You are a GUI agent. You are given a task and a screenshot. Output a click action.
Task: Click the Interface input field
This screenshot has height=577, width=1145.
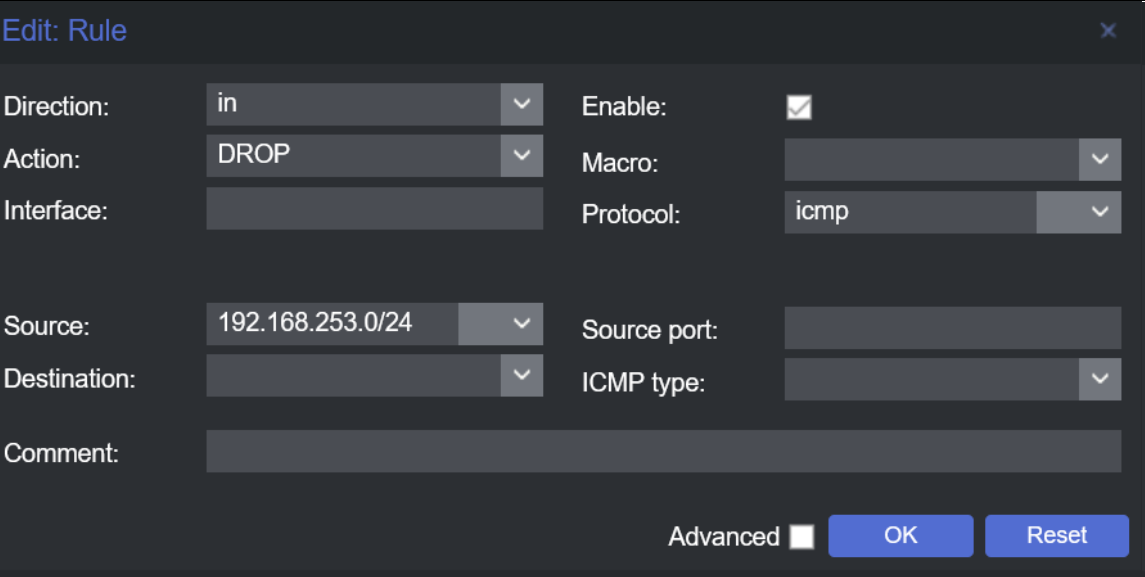tap(374, 209)
